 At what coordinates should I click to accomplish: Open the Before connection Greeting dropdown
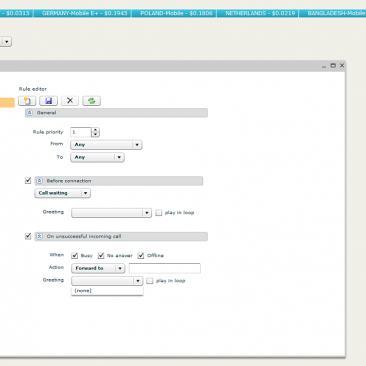click(111, 213)
